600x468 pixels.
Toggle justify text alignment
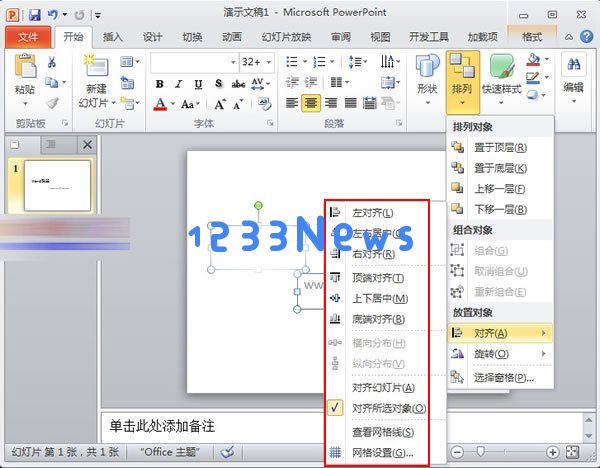[x=351, y=103]
